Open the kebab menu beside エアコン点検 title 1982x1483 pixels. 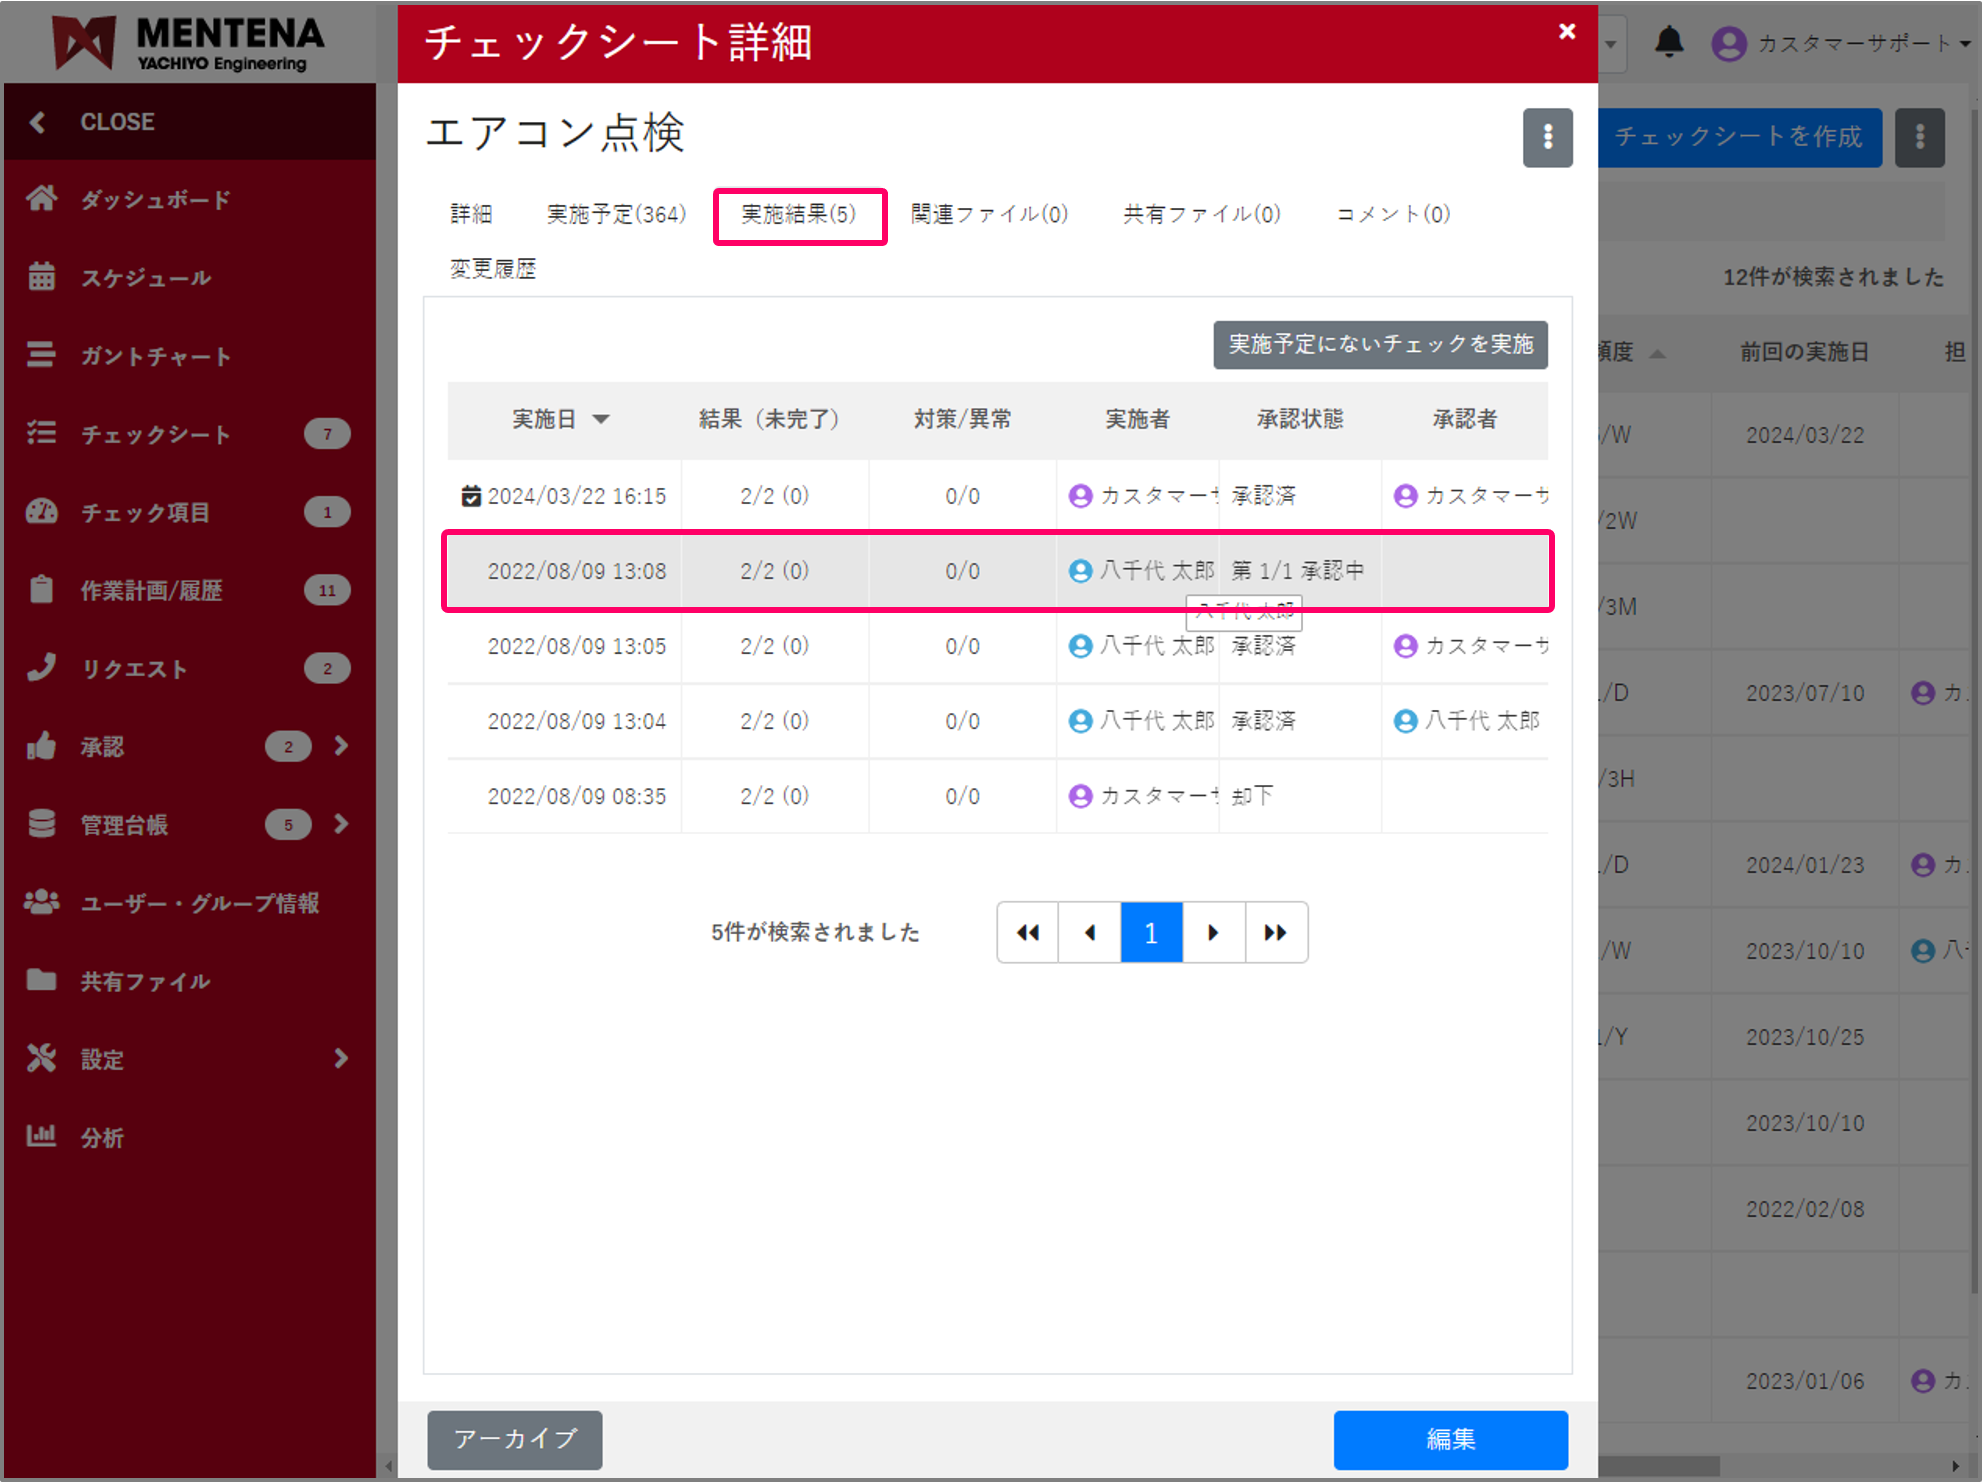pos(1547,137)
